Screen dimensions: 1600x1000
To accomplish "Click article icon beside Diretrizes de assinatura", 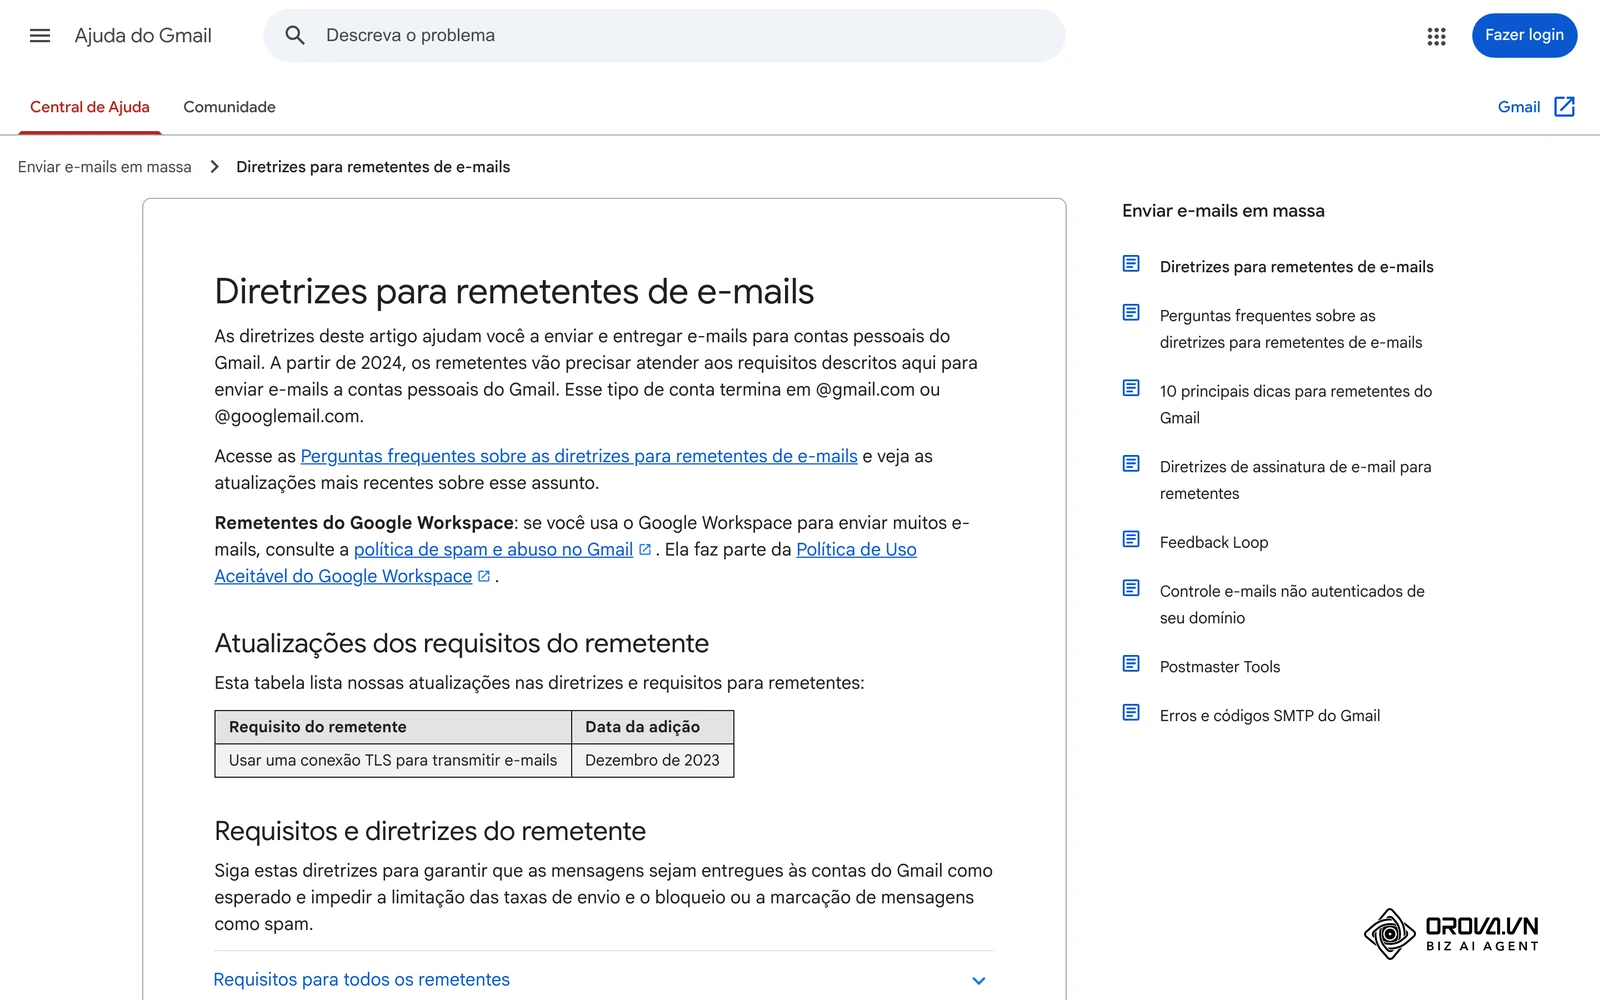I will pyautogui.click(x=1131, y=464).
